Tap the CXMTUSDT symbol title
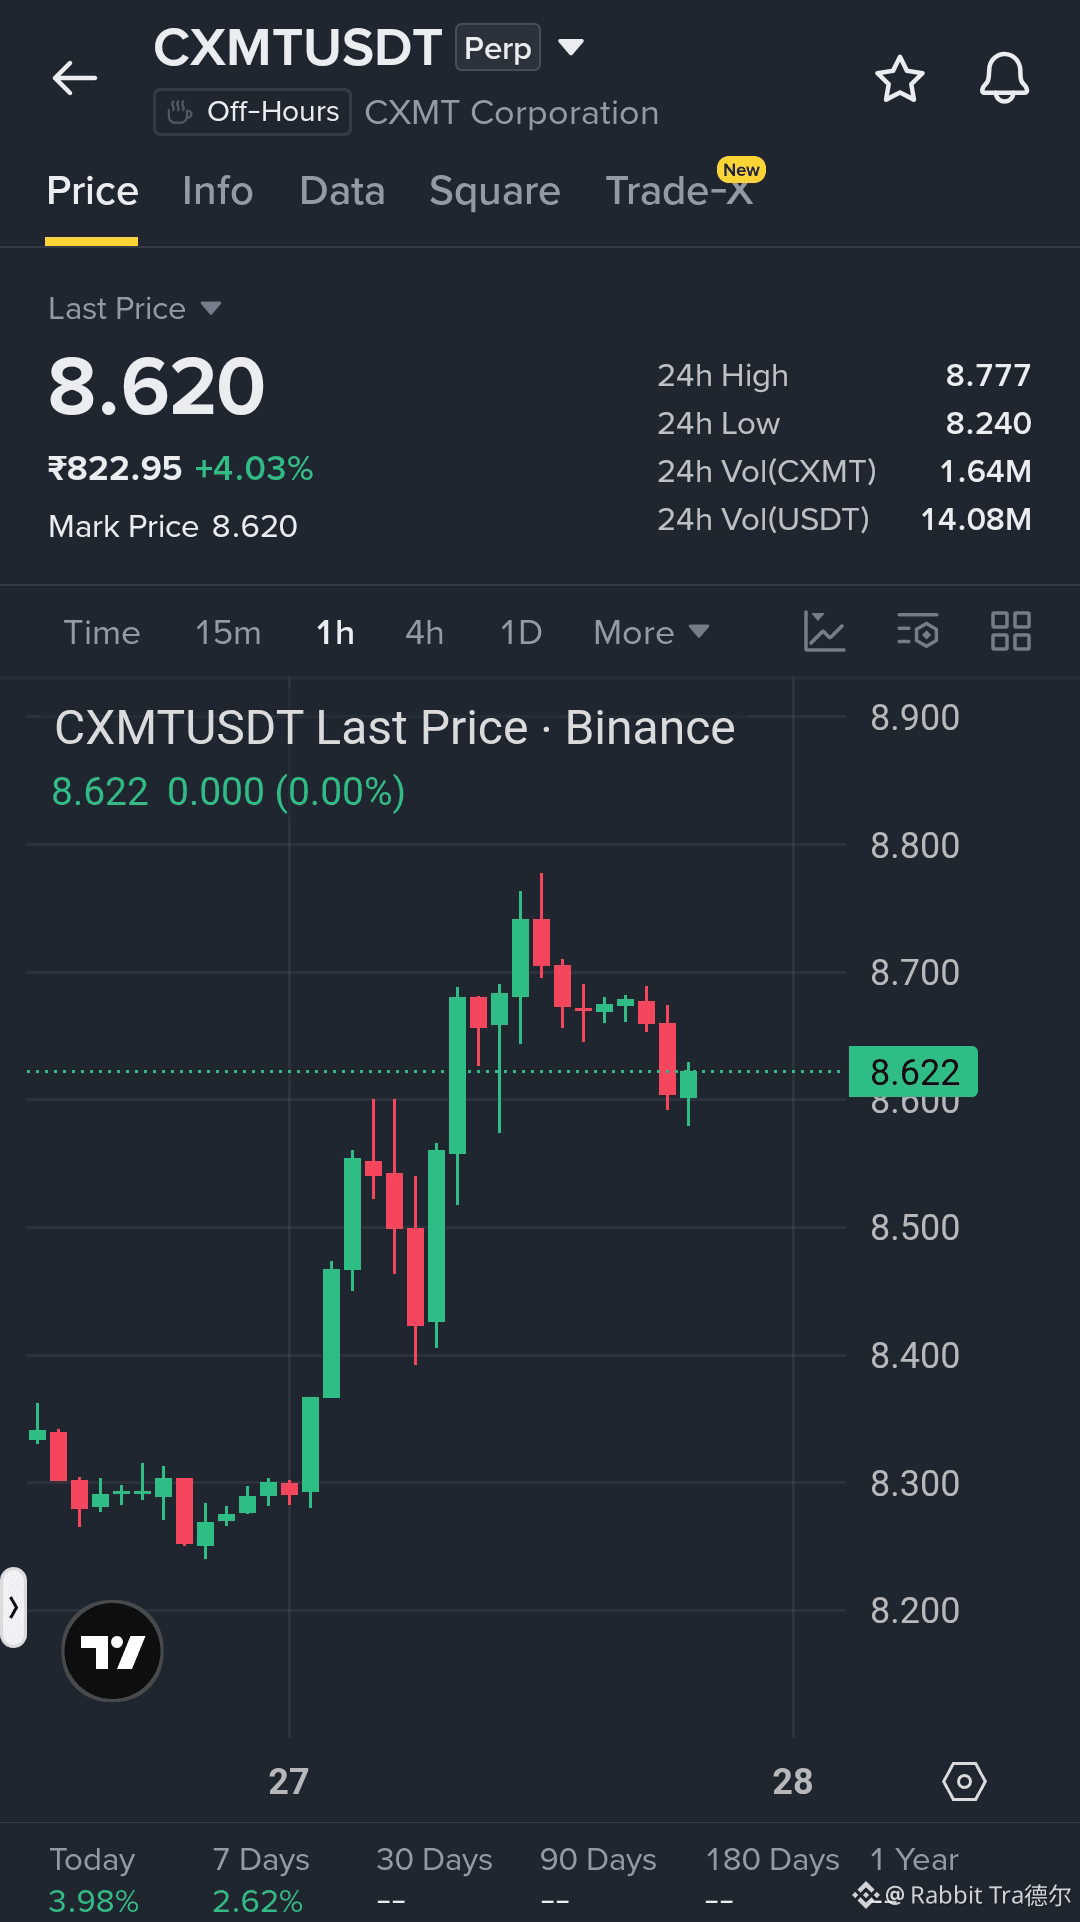The image size is (1080, 1922). [x=298, y=47]
